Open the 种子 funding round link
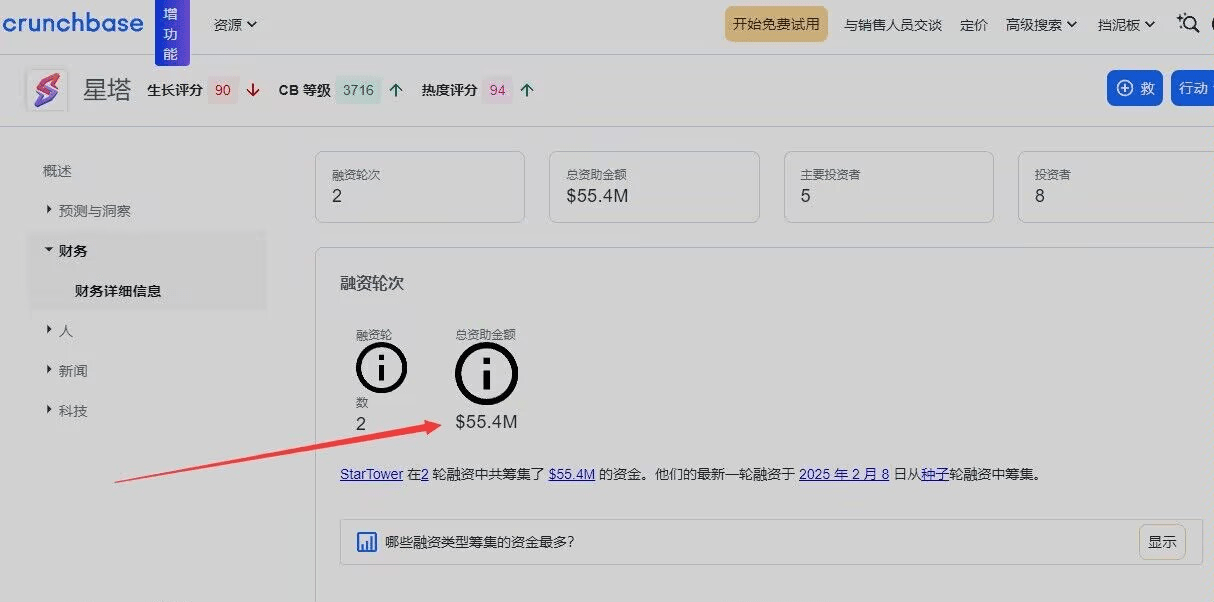Image resolution: width=1214 pixels, height=602 pixels. (x=934, y=474)
